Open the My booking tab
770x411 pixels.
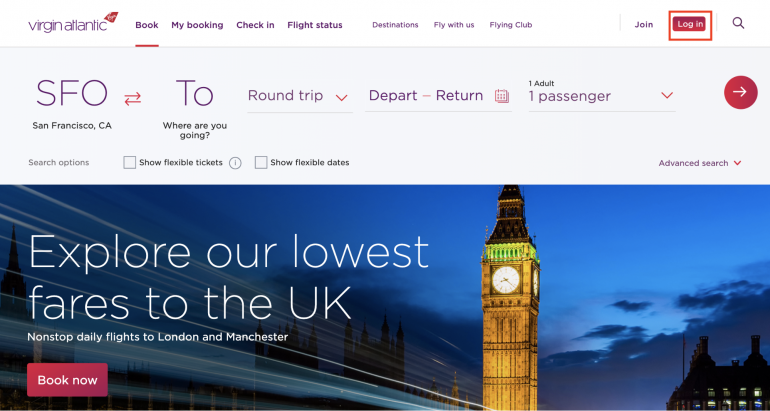click(197, 25)
